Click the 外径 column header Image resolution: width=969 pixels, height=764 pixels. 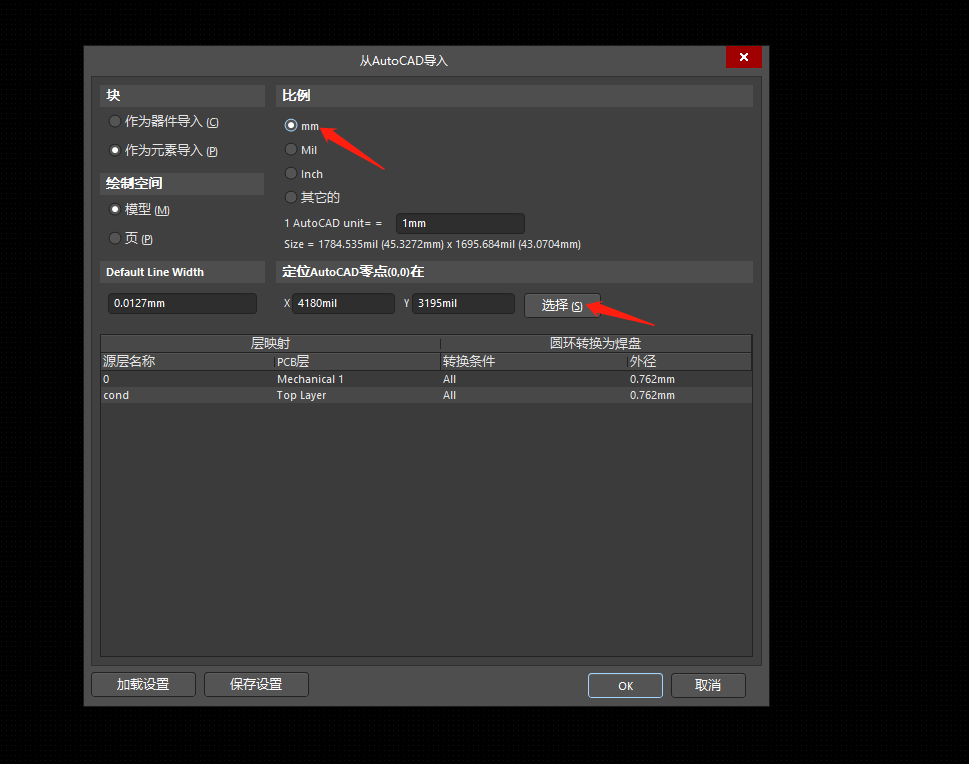[690, 361]
